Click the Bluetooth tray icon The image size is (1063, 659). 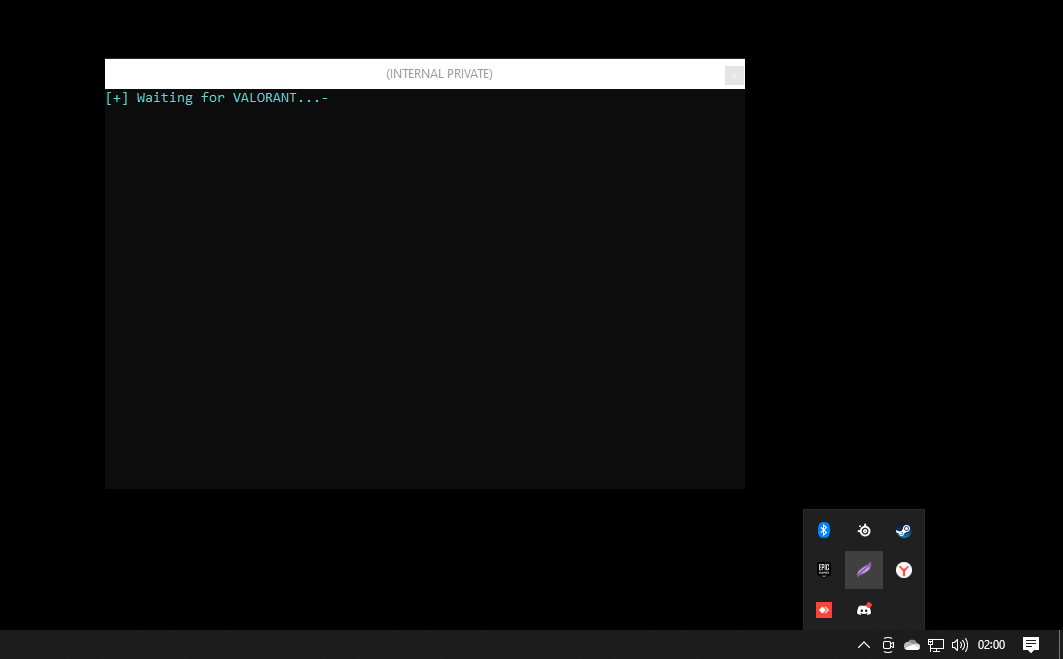[824, 530]
